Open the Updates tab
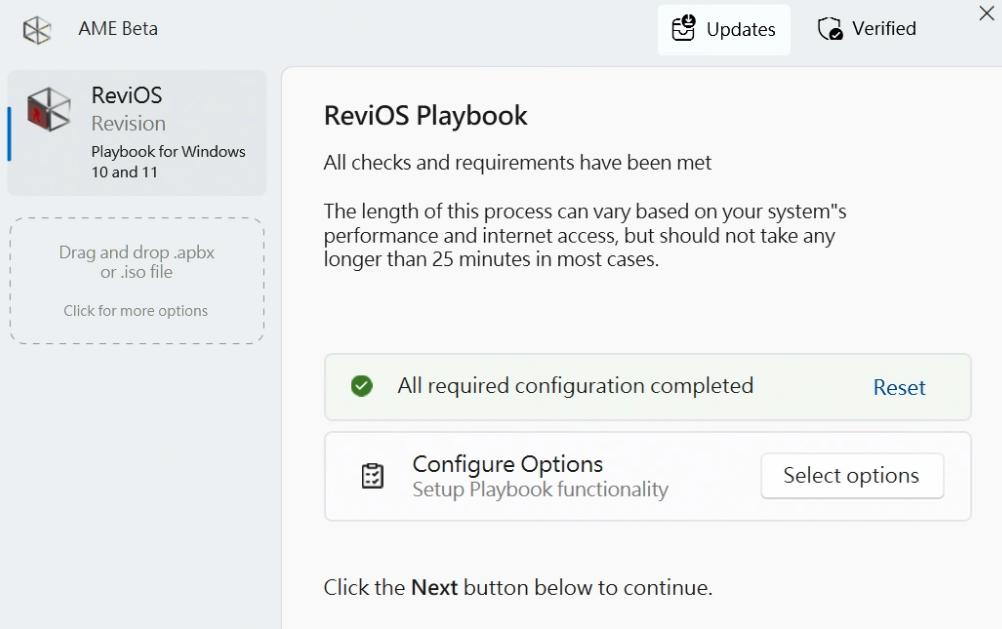1002x629 pixels. (x=724, y=30)
